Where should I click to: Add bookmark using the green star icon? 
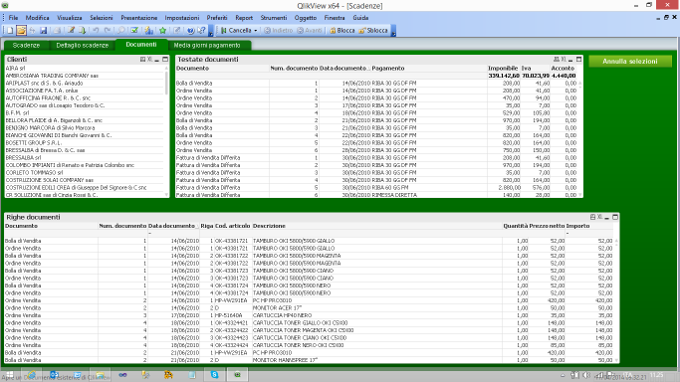coord(163,31)
